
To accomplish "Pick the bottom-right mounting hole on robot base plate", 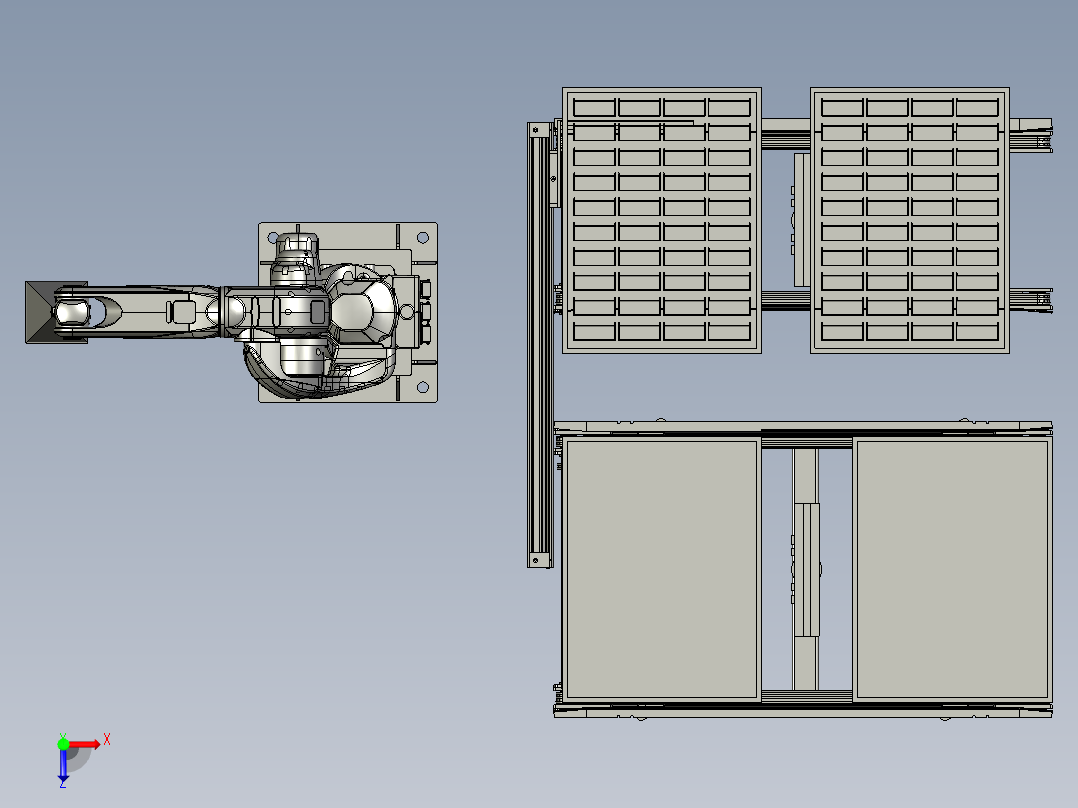I will [423, 387].
